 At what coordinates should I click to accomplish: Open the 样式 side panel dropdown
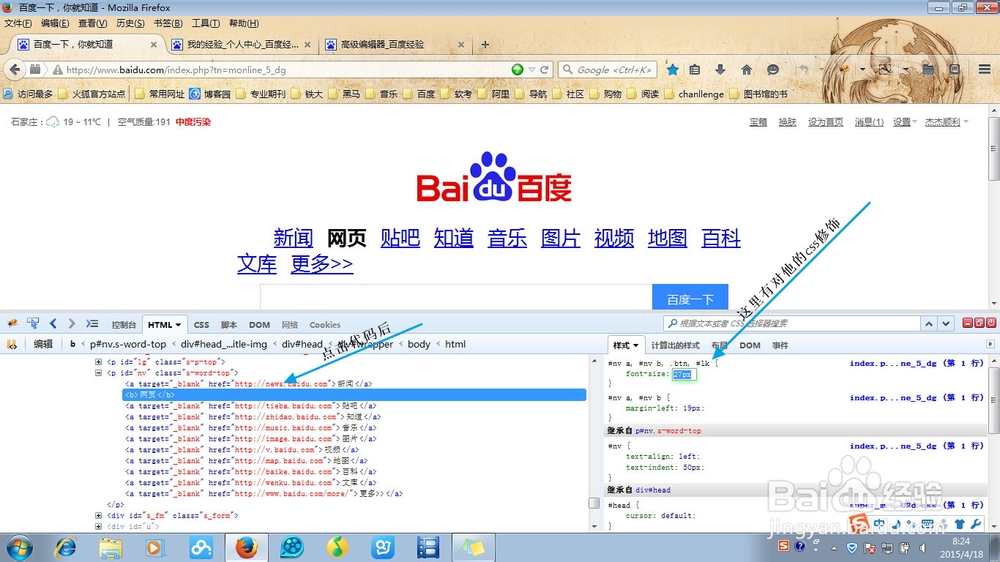[635, 345]
